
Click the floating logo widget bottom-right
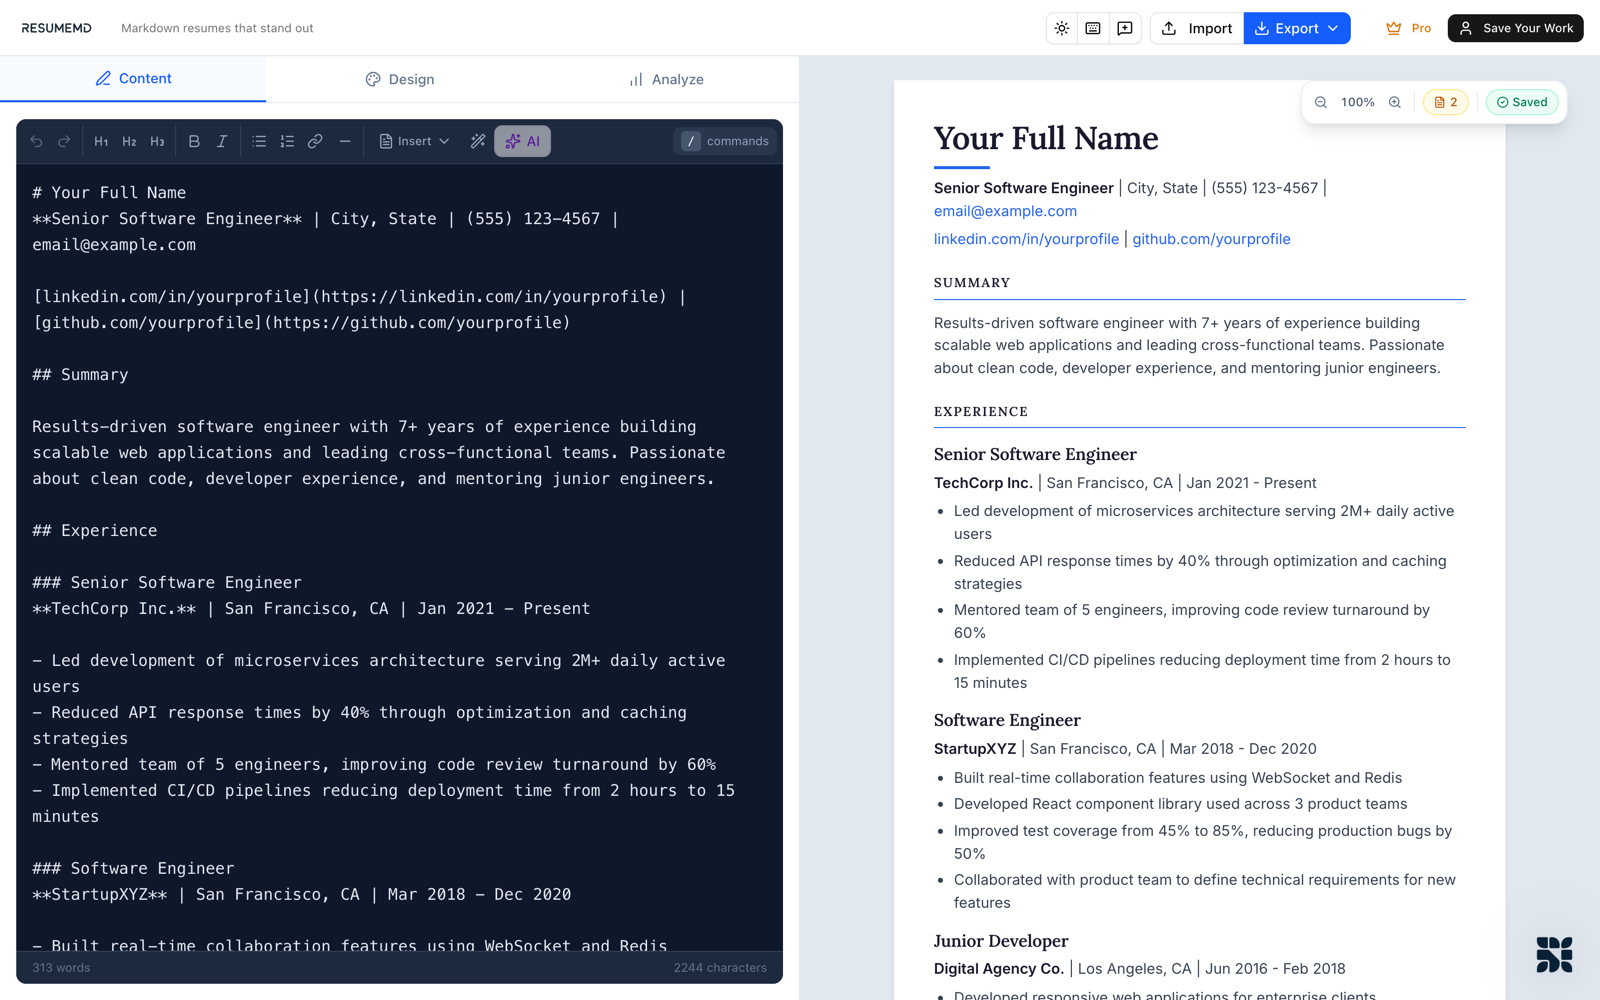1554,954
